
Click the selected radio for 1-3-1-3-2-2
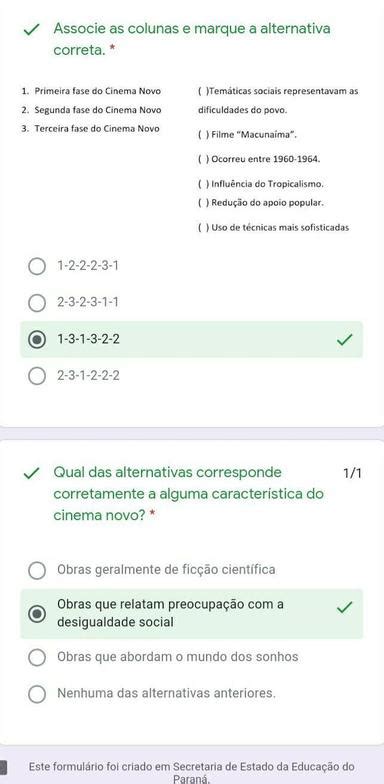[37, 340]
